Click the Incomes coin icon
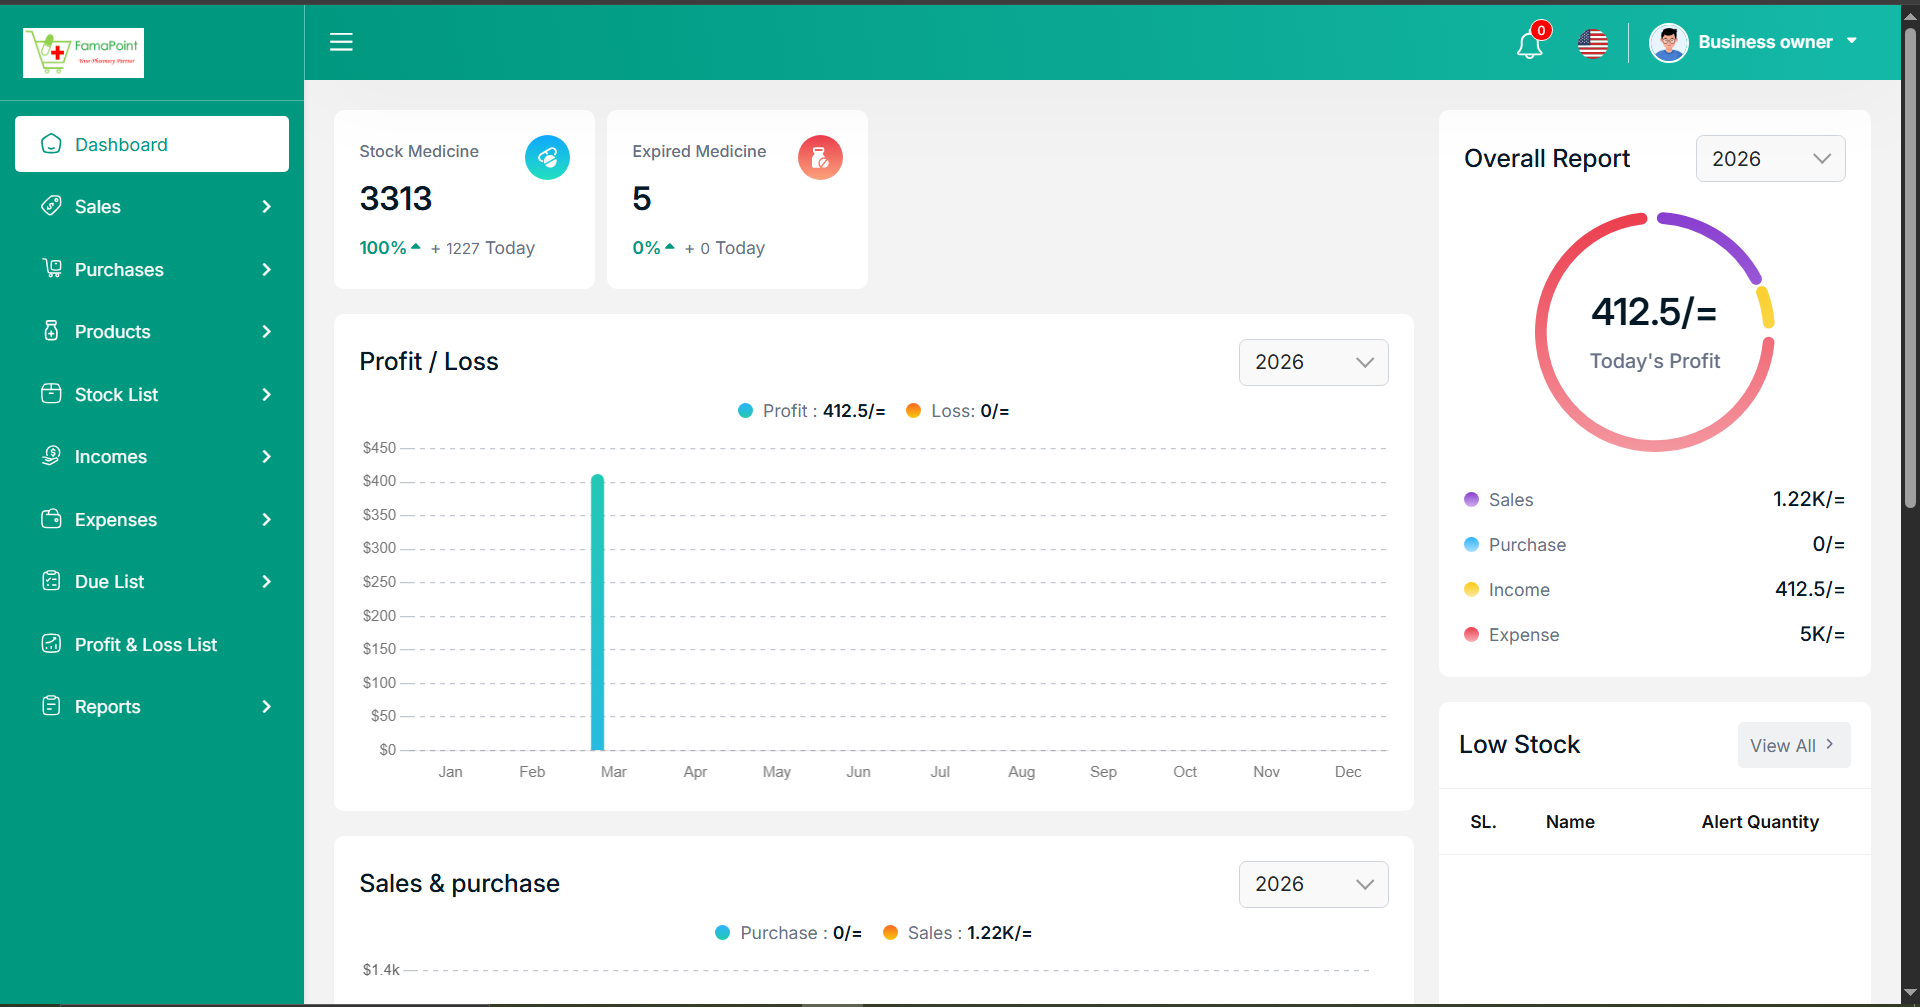1920x1007 pixels. 51,456
